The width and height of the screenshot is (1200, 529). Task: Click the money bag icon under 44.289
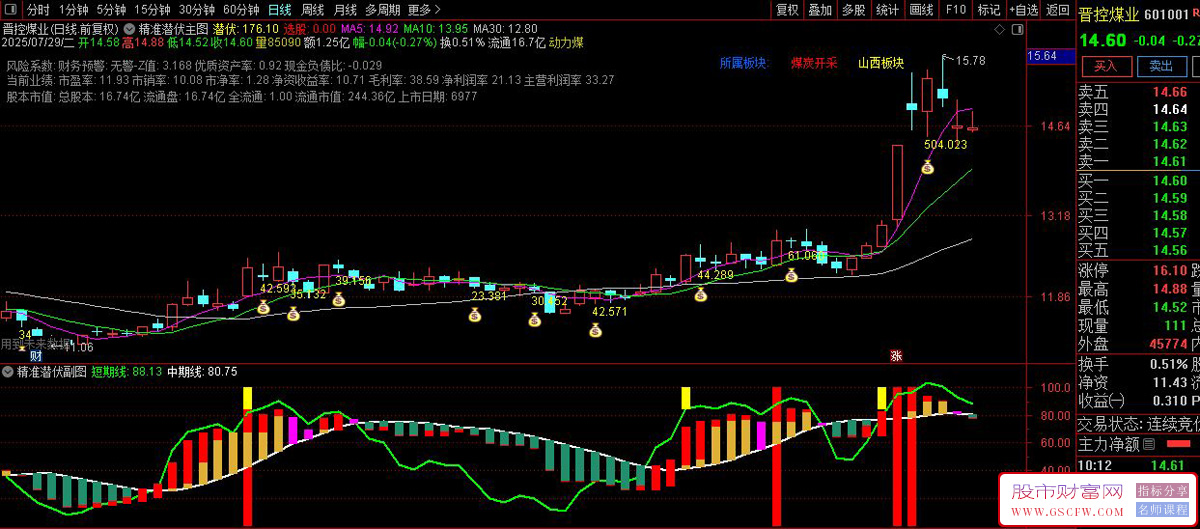click(x=701, y=294)
